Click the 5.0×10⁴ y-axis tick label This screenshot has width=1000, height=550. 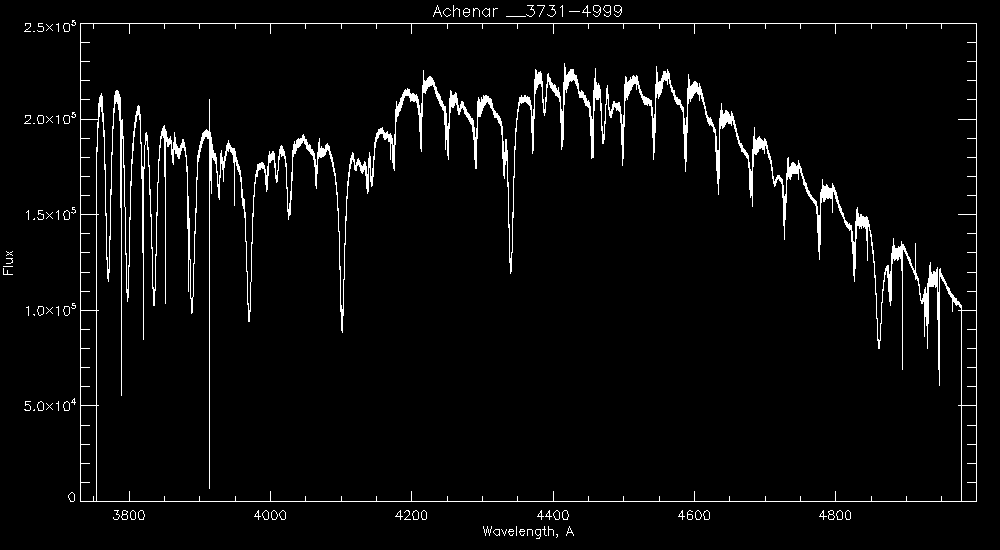pos(49,405)
